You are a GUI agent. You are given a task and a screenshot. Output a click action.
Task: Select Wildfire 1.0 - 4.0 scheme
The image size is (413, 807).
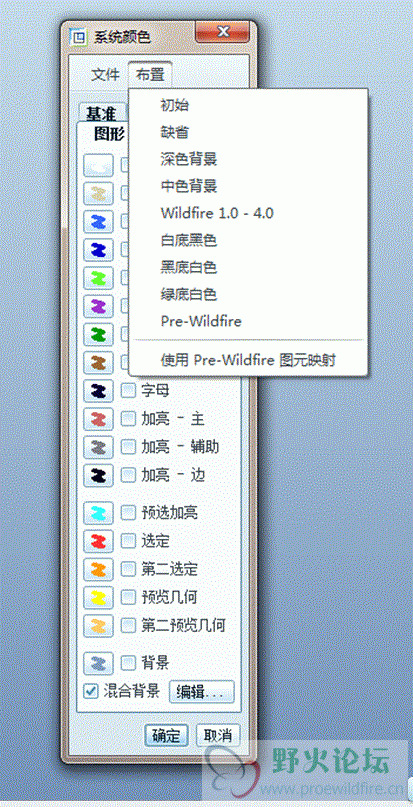[x=248, y=213]
